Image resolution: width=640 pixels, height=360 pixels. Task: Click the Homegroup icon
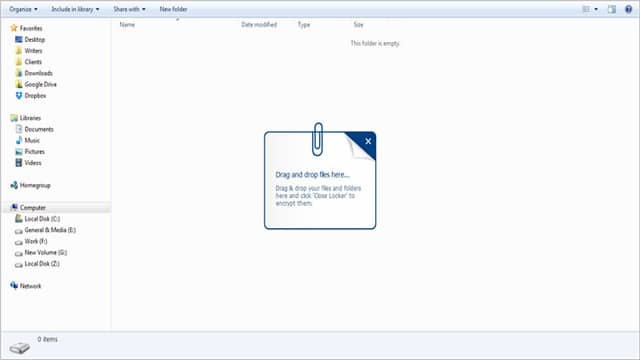pyautogui.click(x=14, y=185)
